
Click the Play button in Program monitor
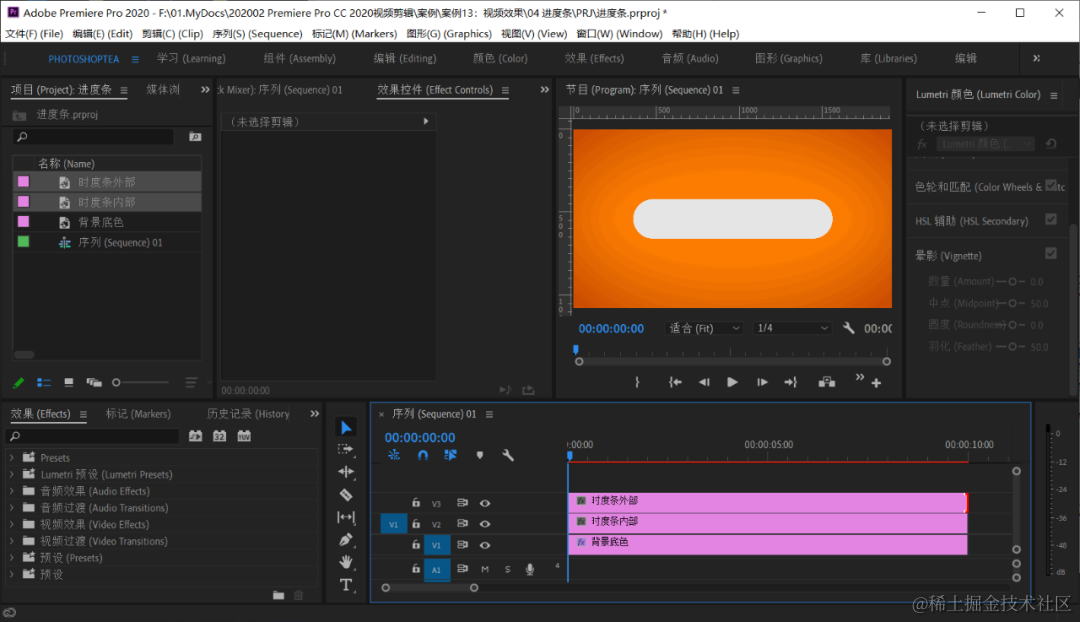[732, 382]
